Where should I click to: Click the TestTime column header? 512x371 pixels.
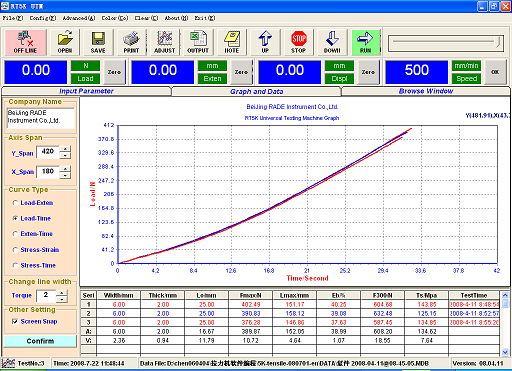click(x=474, y=295)
